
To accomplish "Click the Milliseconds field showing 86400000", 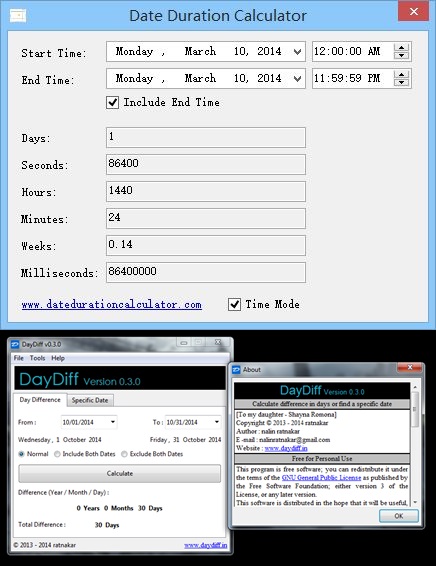I will [x=206, y=273].
